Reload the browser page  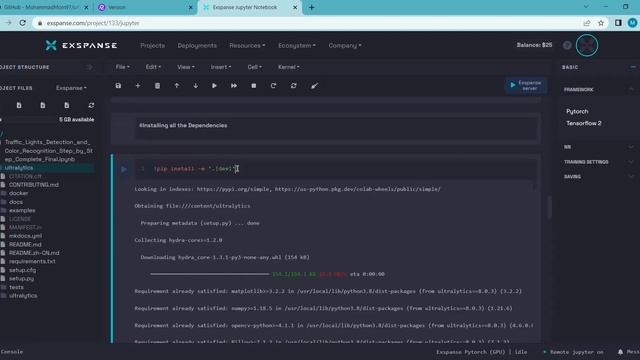(x=23, y=23)
